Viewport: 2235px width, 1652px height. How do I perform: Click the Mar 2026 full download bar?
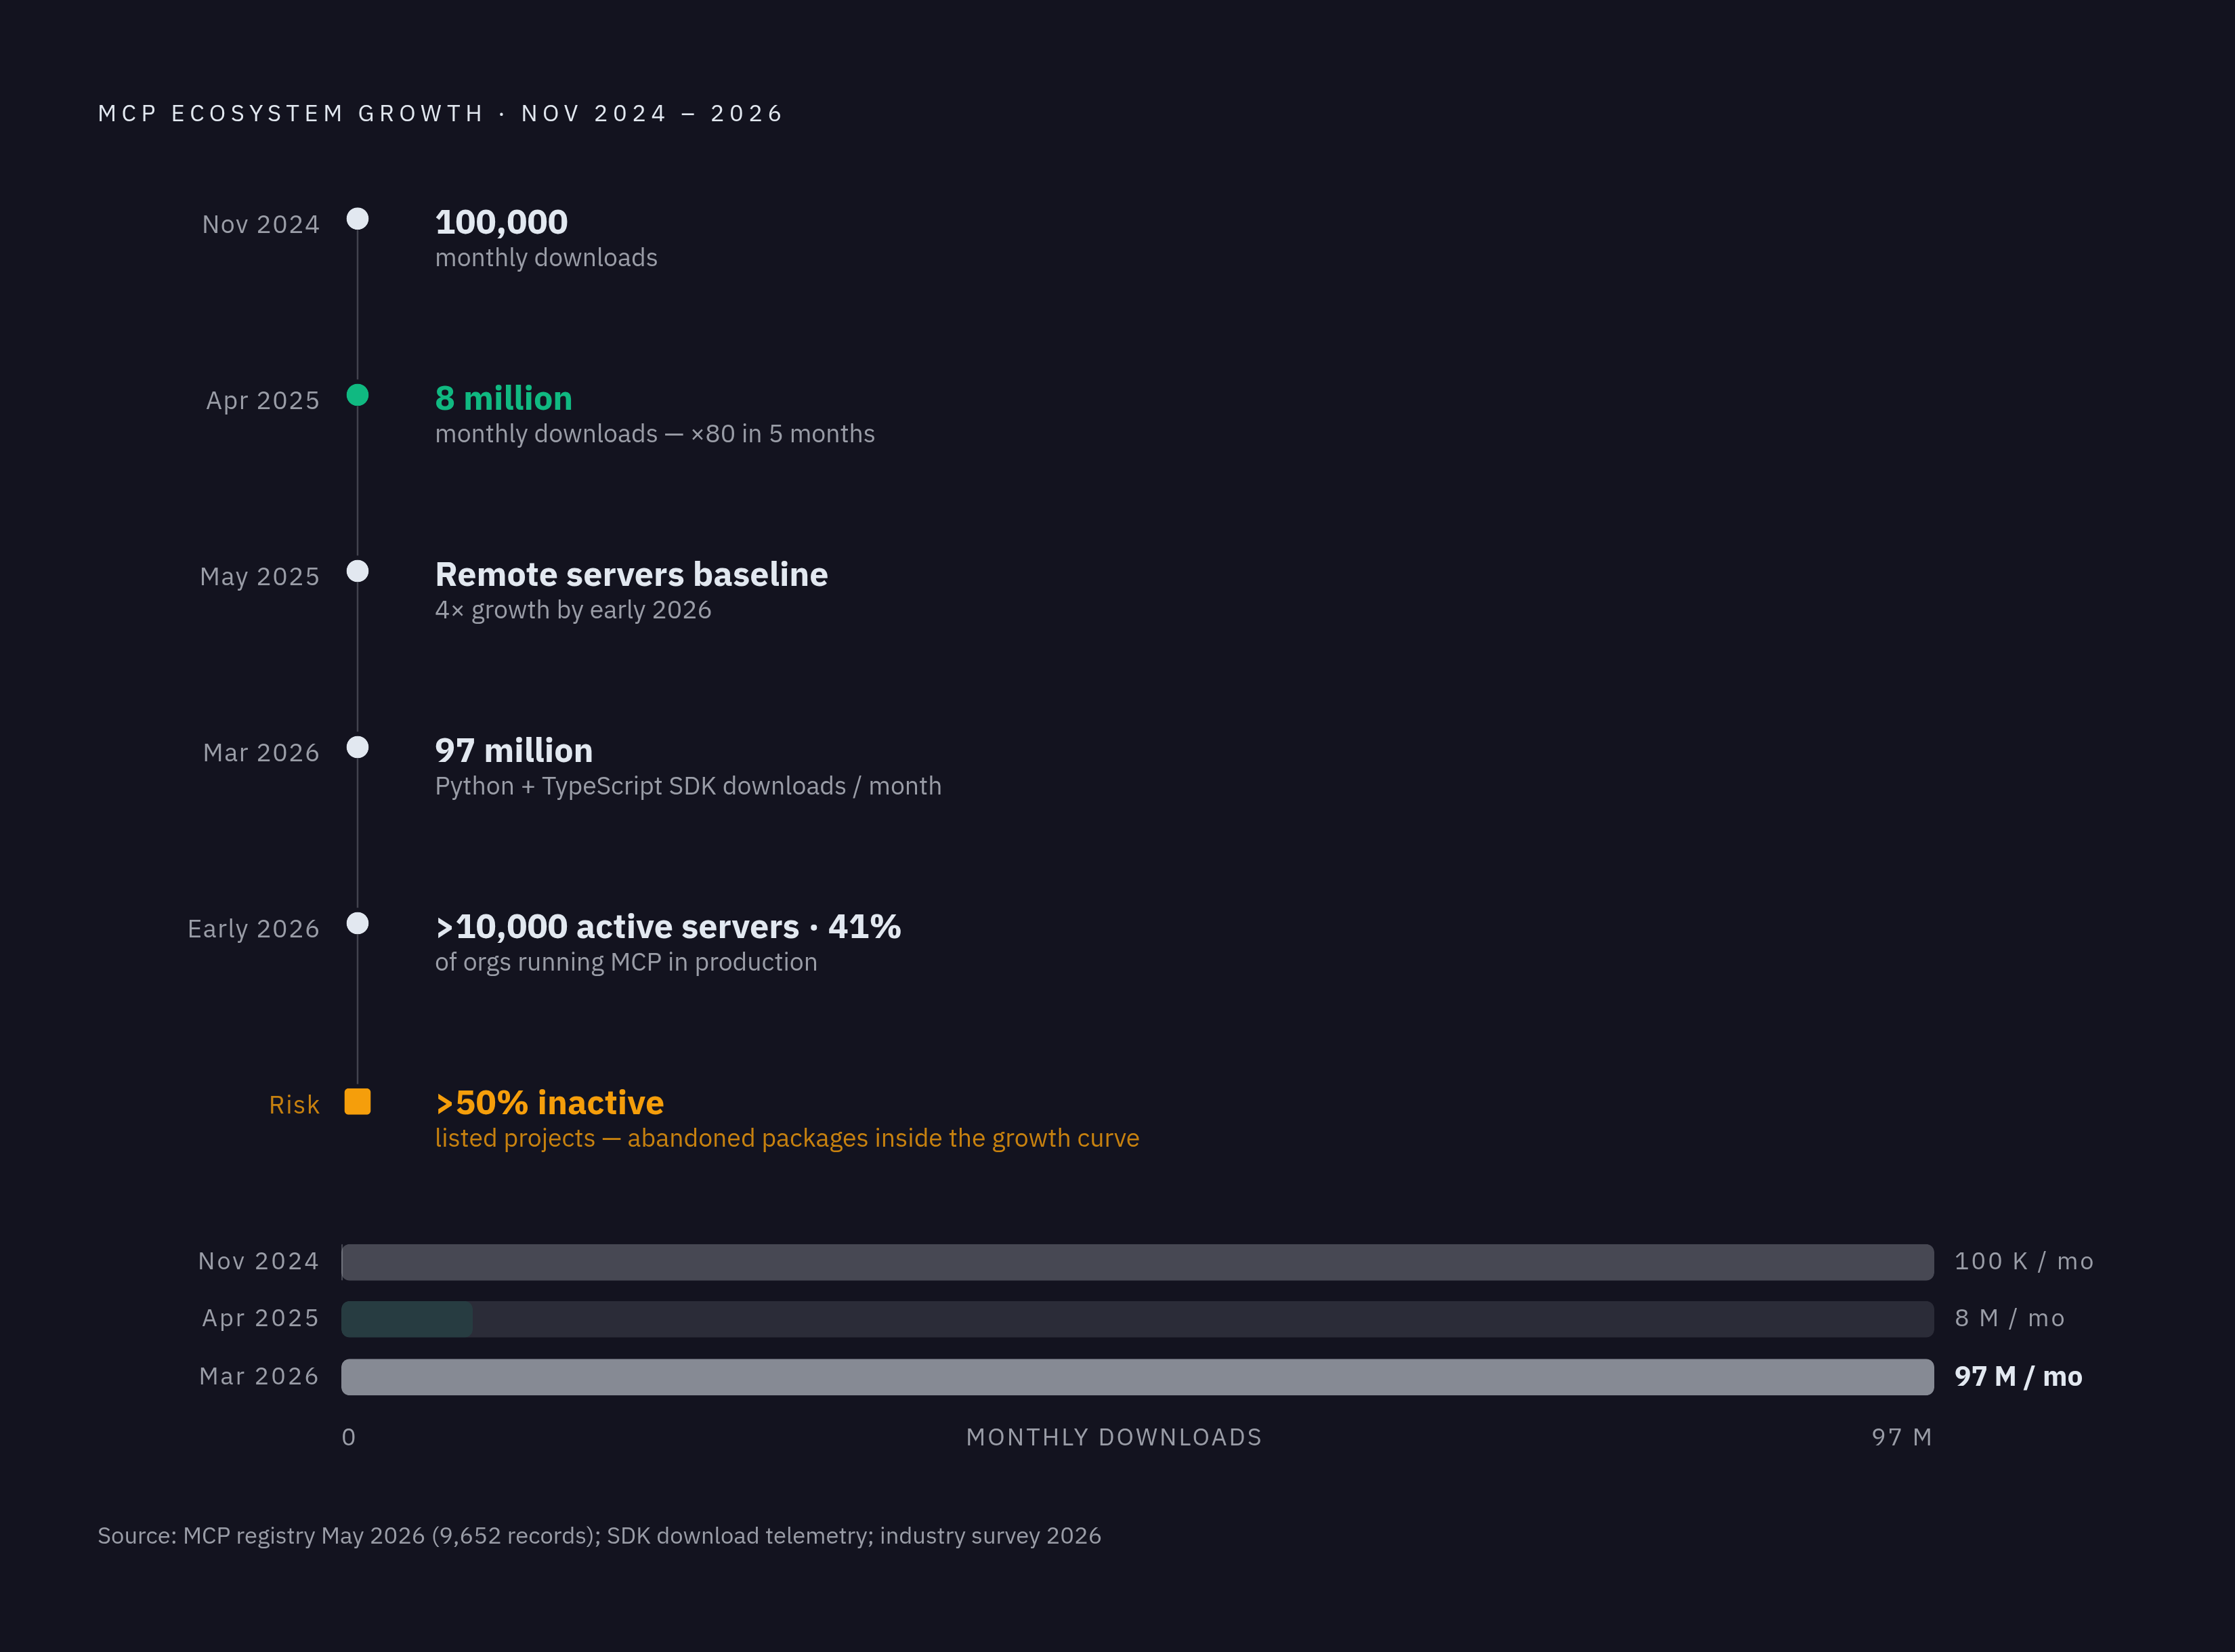(x=1137, y=1377)
